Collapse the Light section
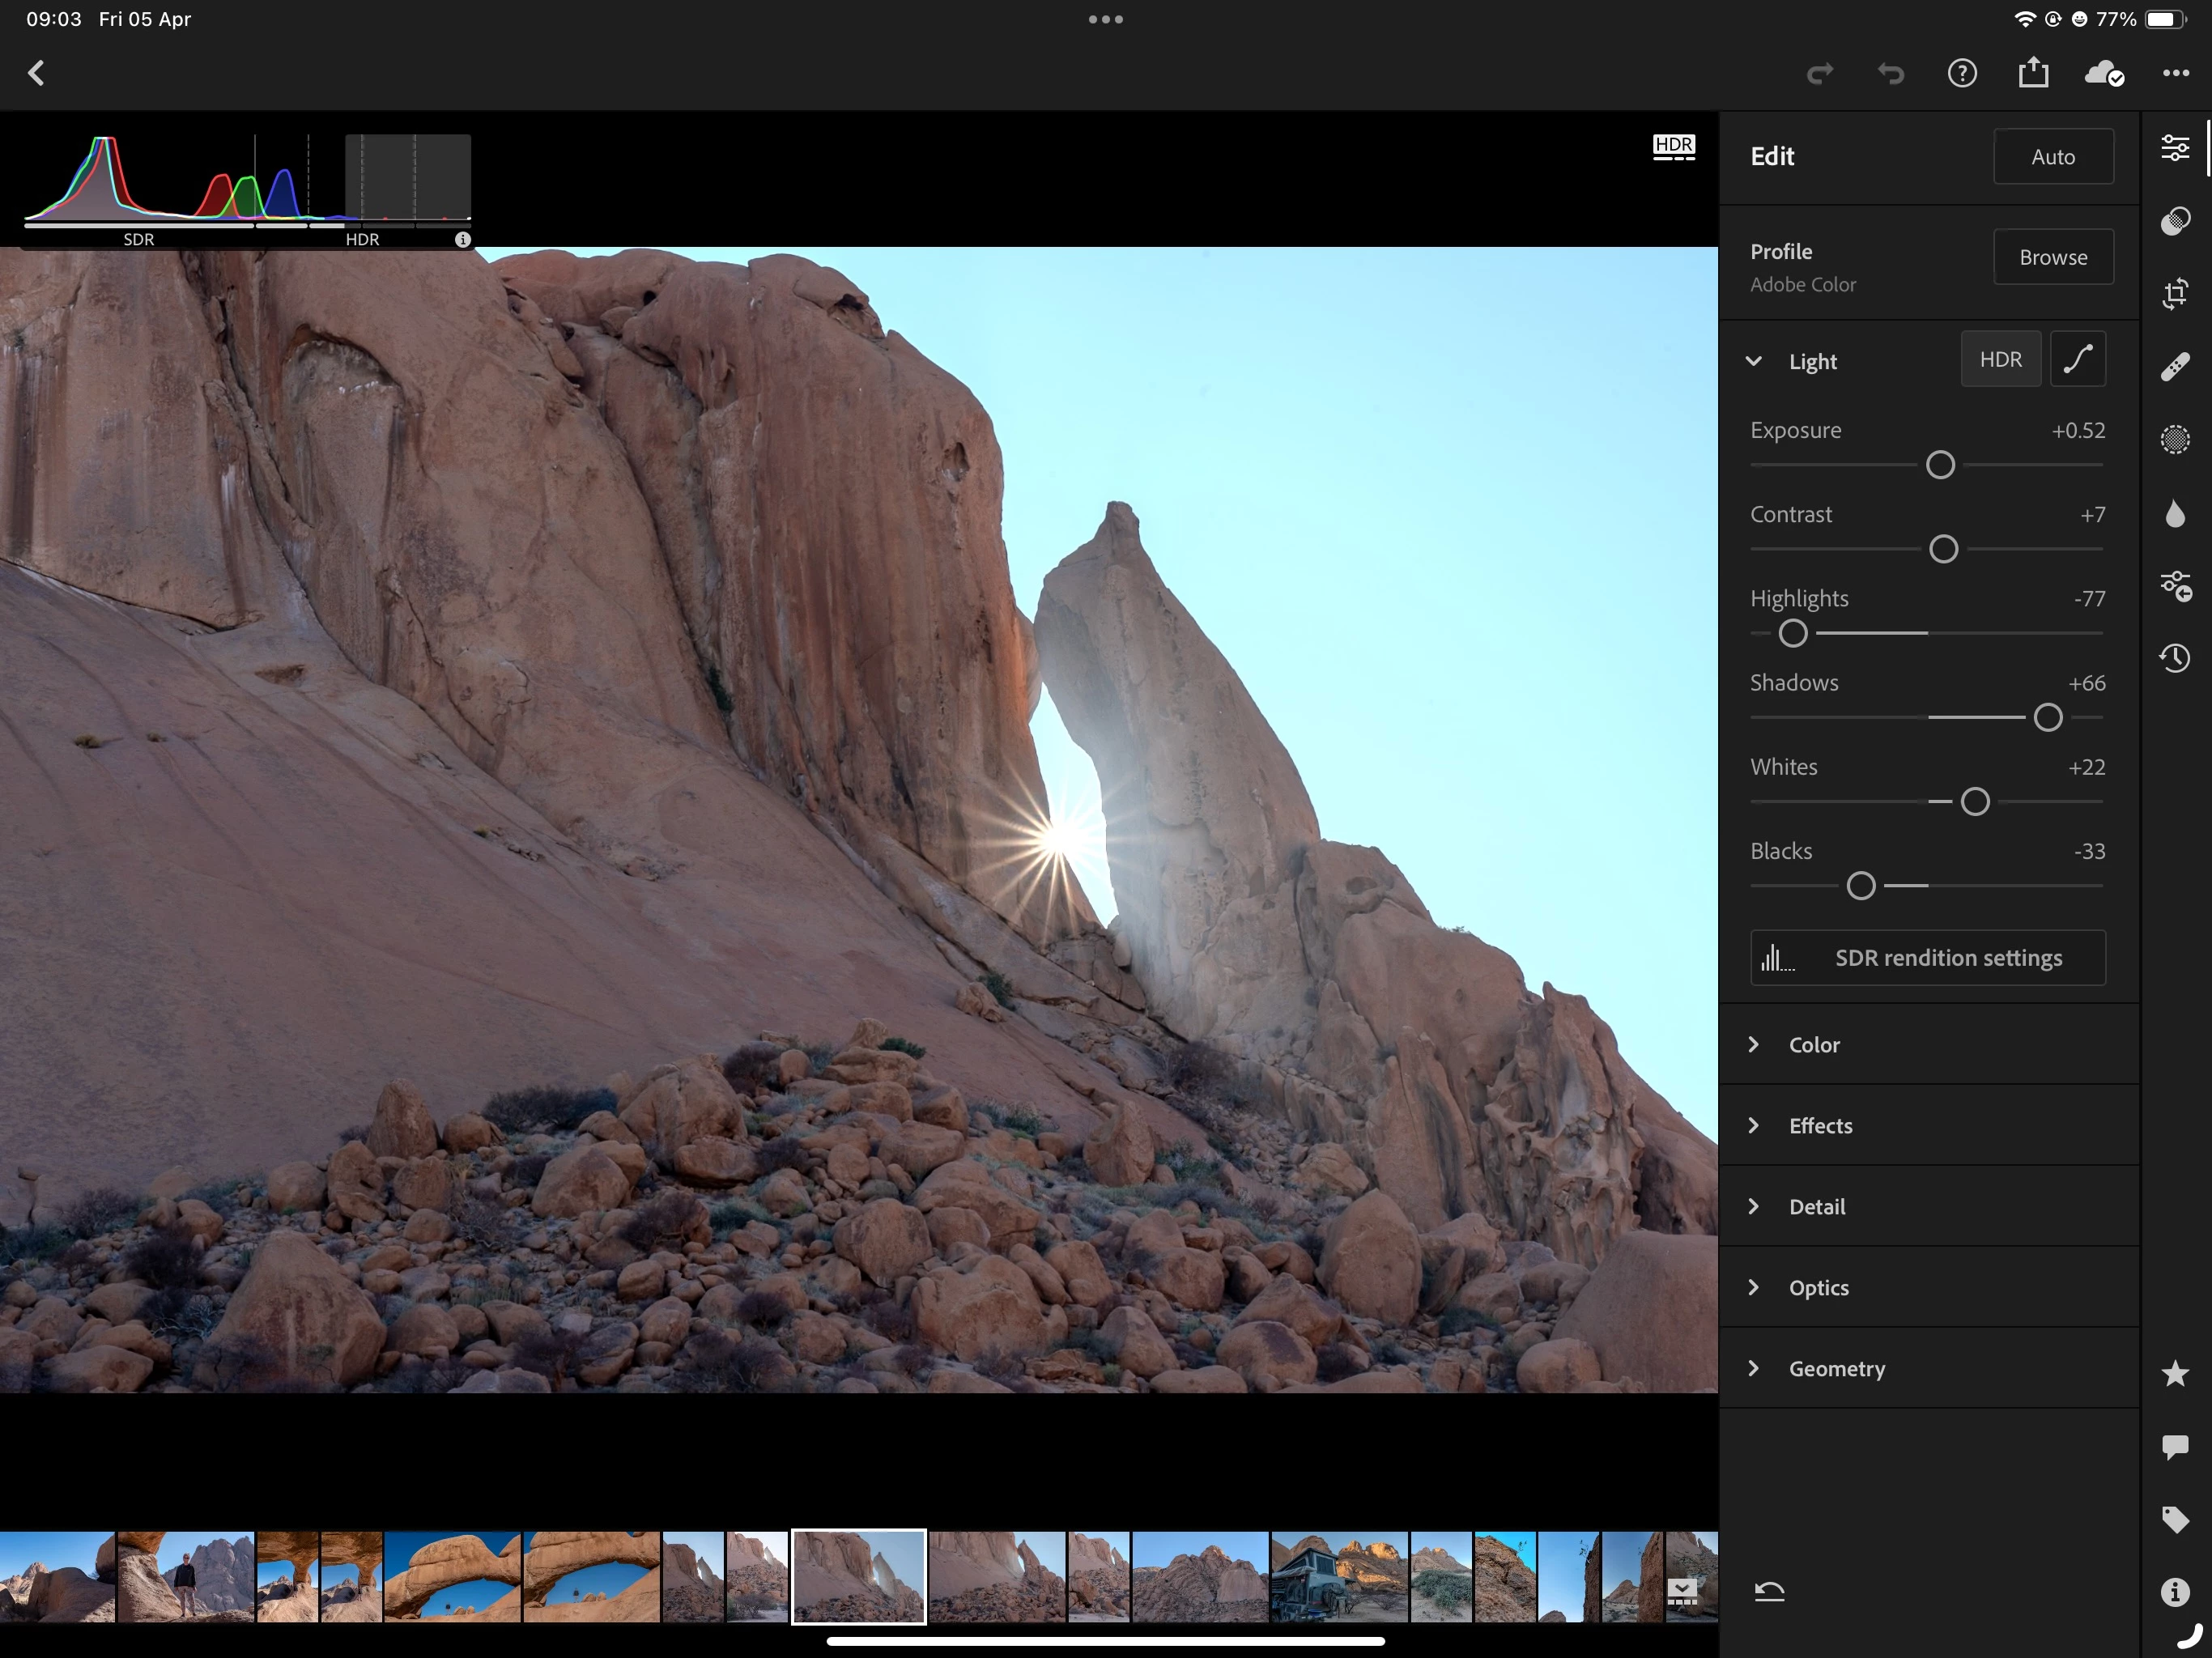The width and height of the screenshot is (2212, 1658). click(1753, 361)
